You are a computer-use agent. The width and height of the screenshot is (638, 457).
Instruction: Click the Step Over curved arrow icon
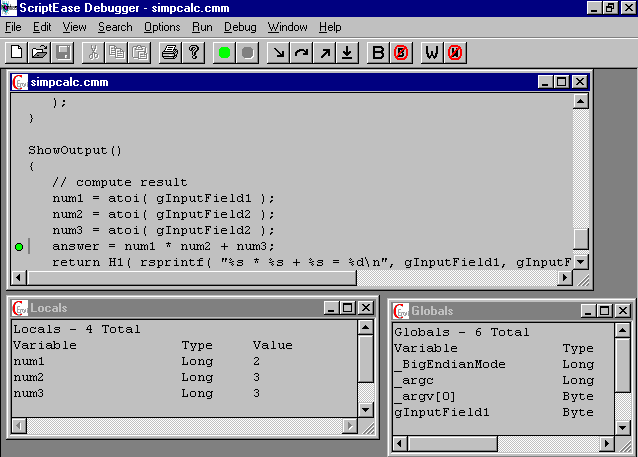(x=302, y=52)
